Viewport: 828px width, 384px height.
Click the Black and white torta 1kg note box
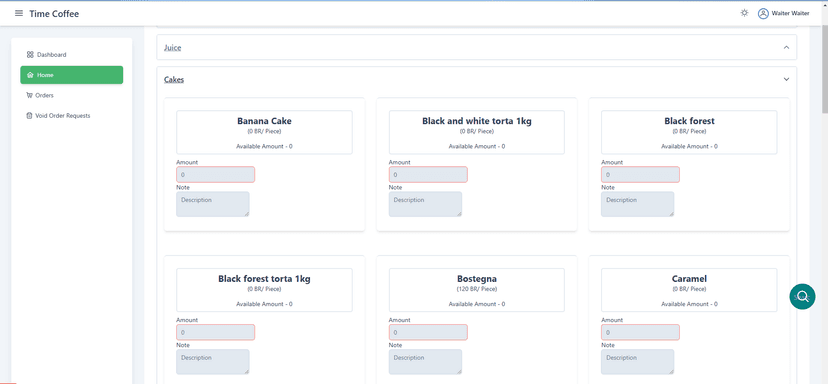(426, 204)
